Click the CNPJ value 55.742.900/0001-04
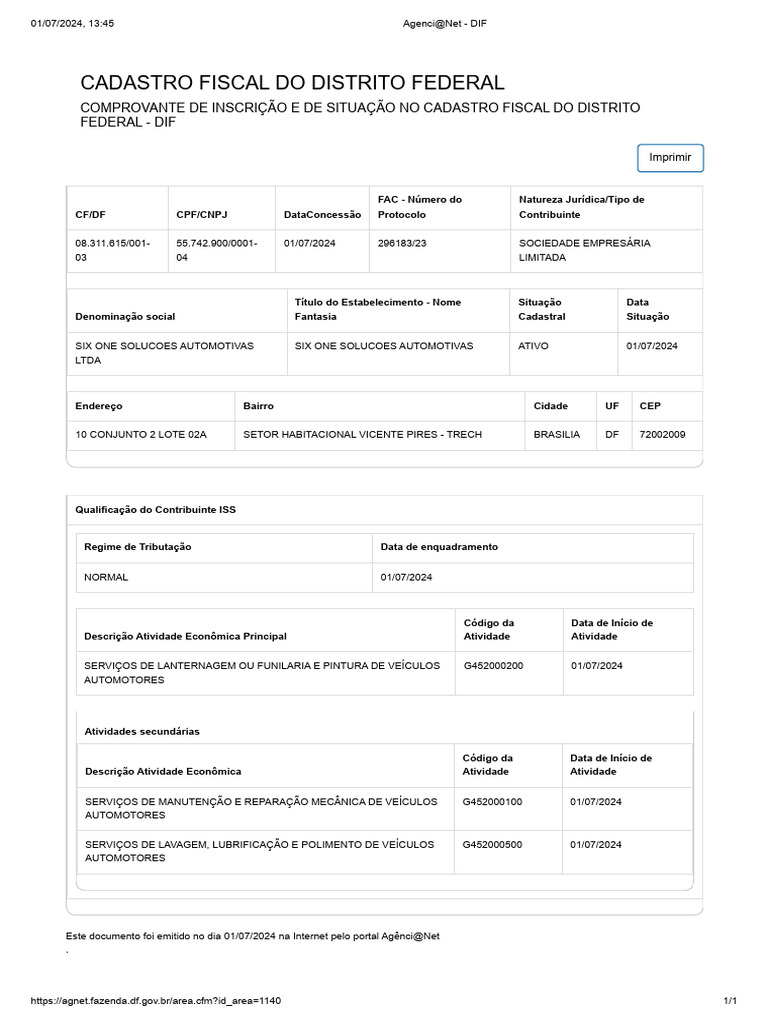 pyautogui.click(x=217, y=250)
